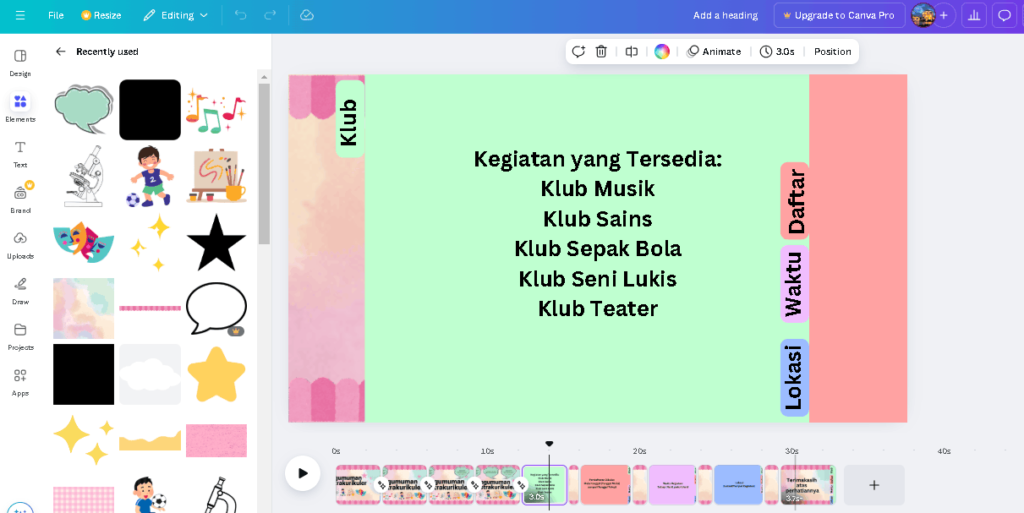Open the Brand tab in sidebar
Image resolution: width=1024 pixels, height=513 pixels.
point(20,199)
